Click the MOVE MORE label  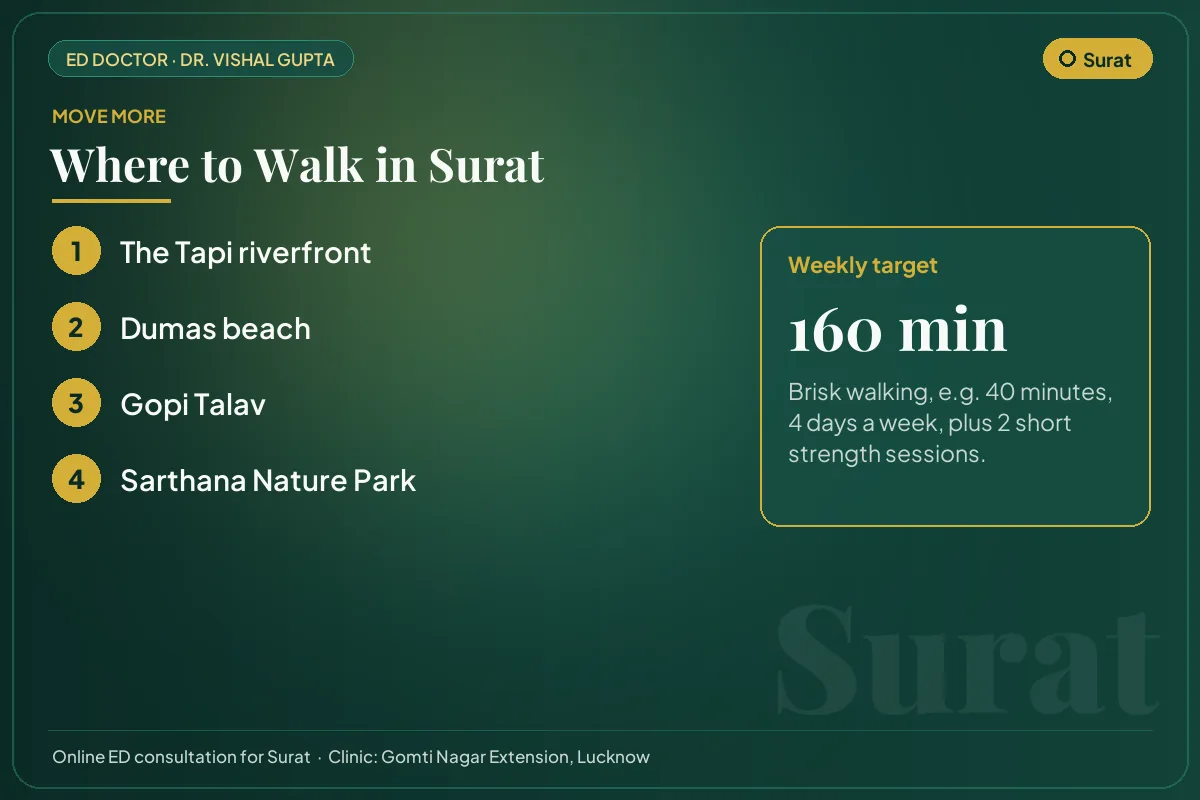[x=109, y=117]
